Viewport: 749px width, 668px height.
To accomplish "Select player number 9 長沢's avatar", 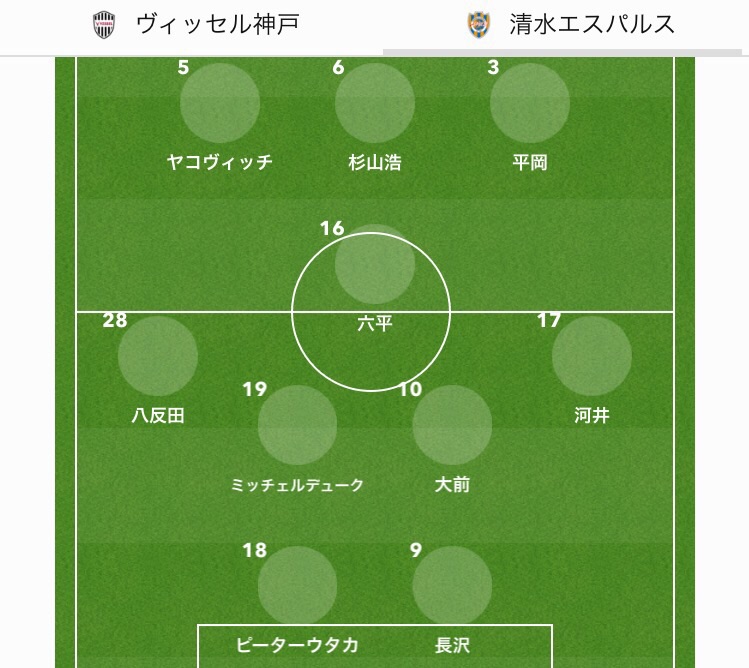I will [x=452, y=586].
